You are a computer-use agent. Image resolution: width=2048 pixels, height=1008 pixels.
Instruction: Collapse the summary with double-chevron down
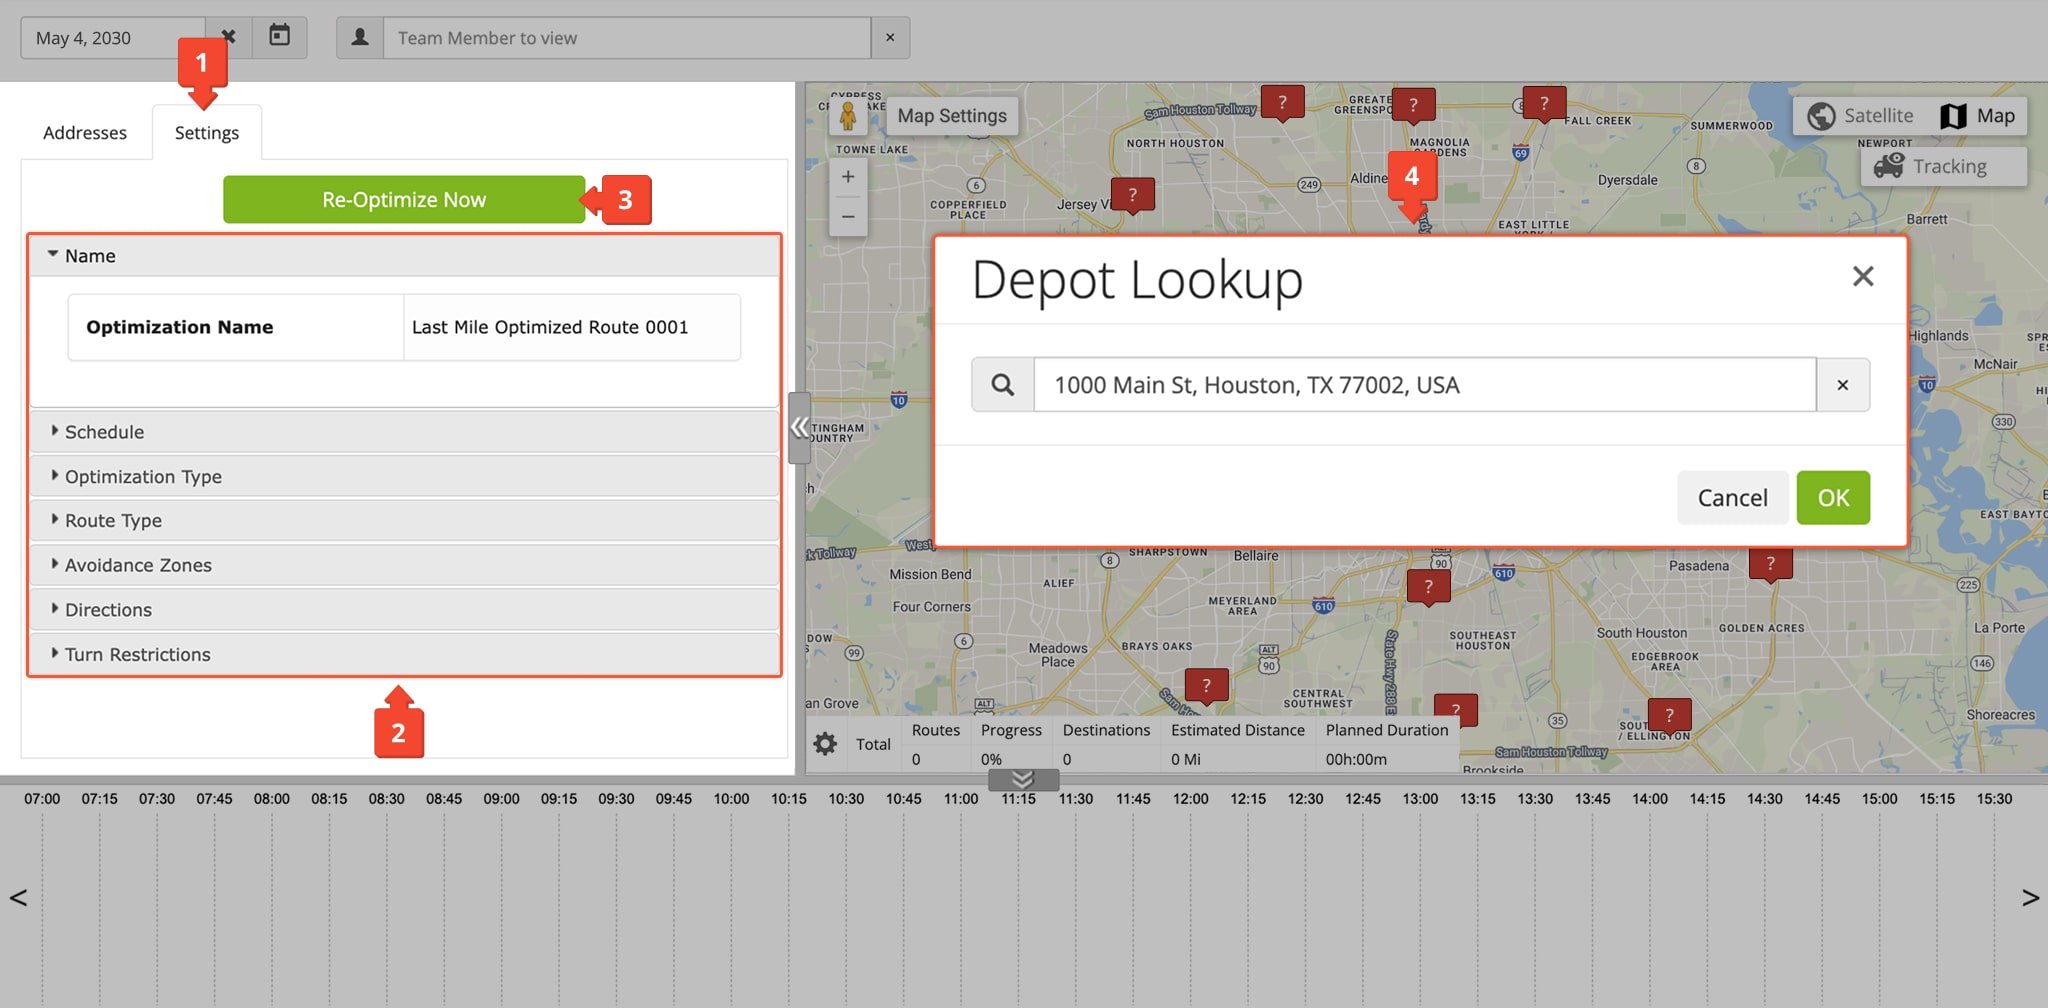pyautogui.click(x=1023, y=780)
